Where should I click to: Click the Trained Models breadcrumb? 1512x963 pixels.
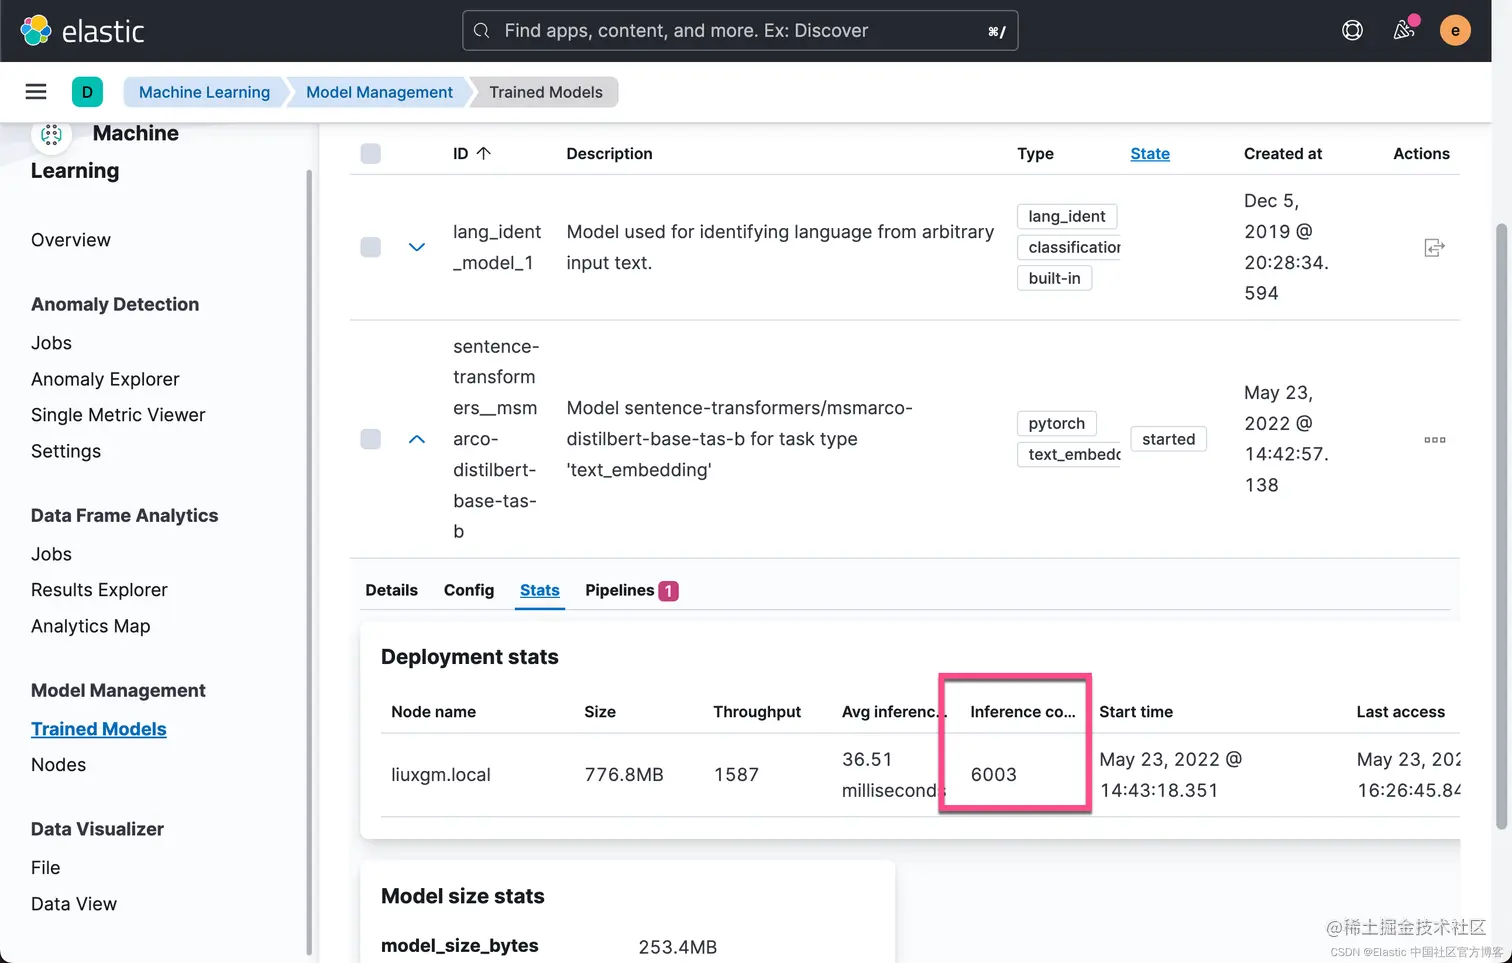point(546,92)
